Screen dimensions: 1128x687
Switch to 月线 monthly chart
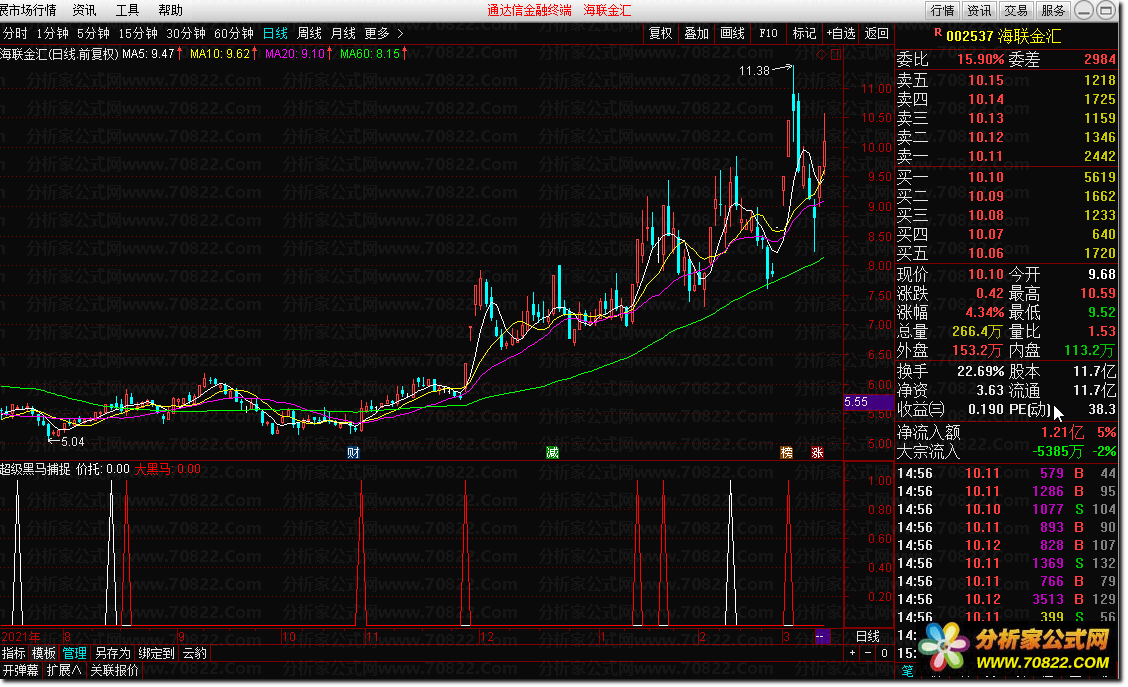[x=343, y=33]
